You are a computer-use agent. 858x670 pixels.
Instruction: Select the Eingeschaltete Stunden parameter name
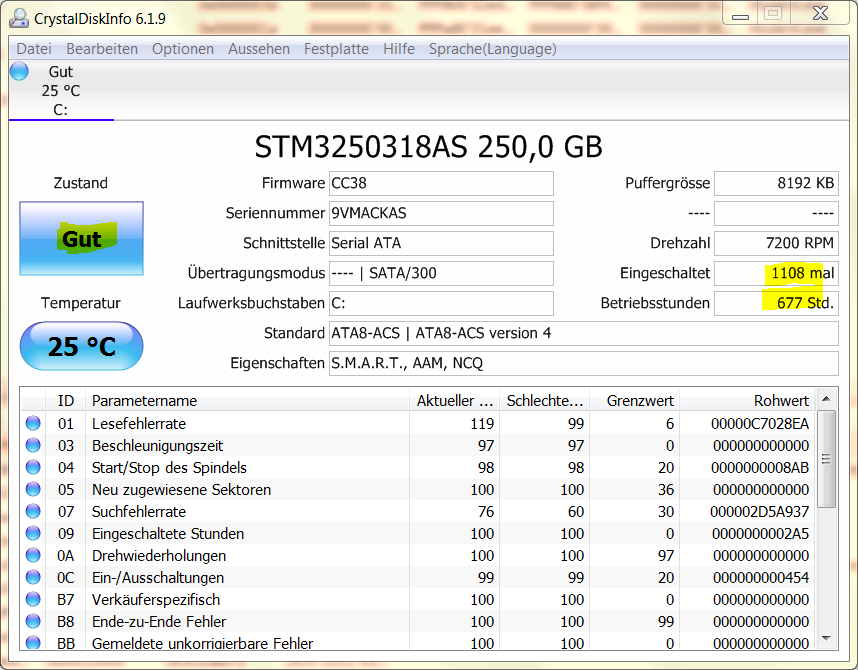[x=168, y=534]
